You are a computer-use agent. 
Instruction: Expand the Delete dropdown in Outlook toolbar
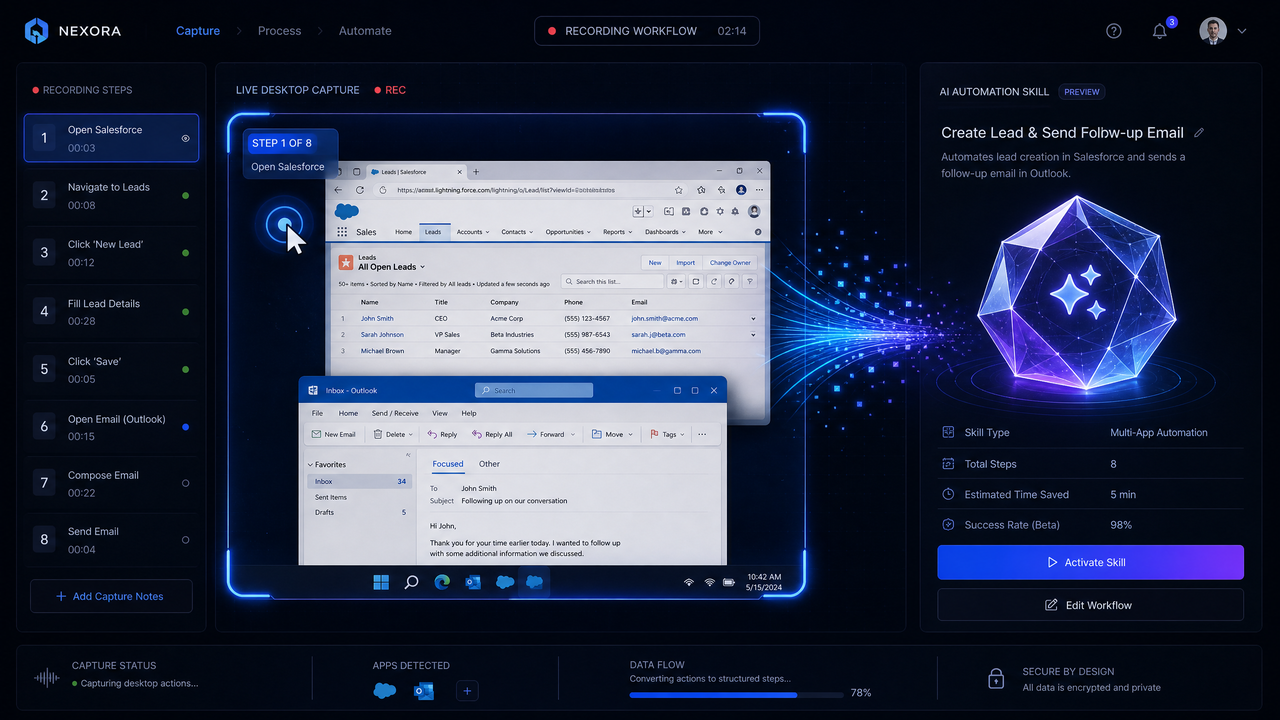(411, 434)
